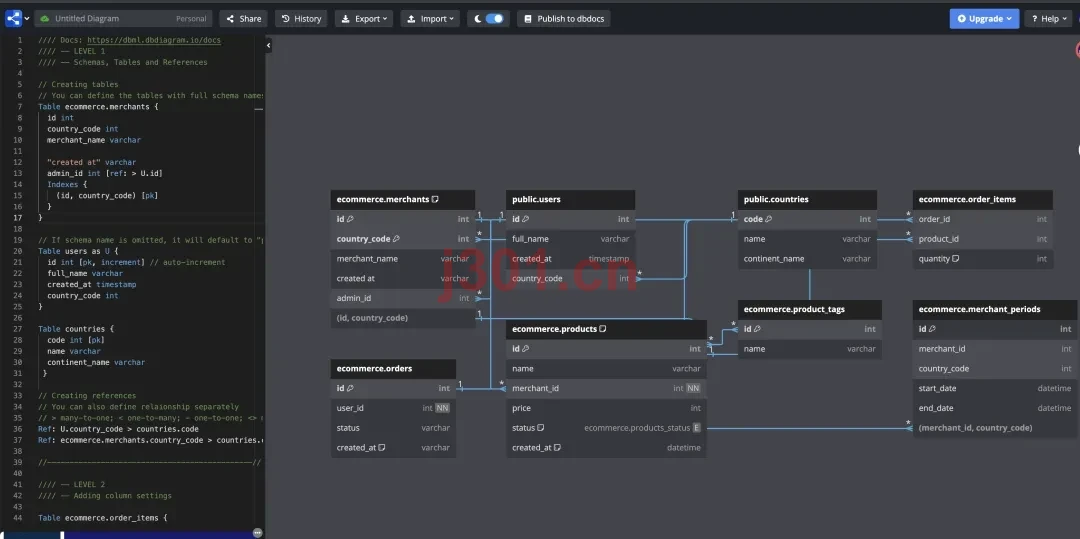This screenshot has width=1080, height=539.
Task: Open the Share dialog
Action: 243,19
